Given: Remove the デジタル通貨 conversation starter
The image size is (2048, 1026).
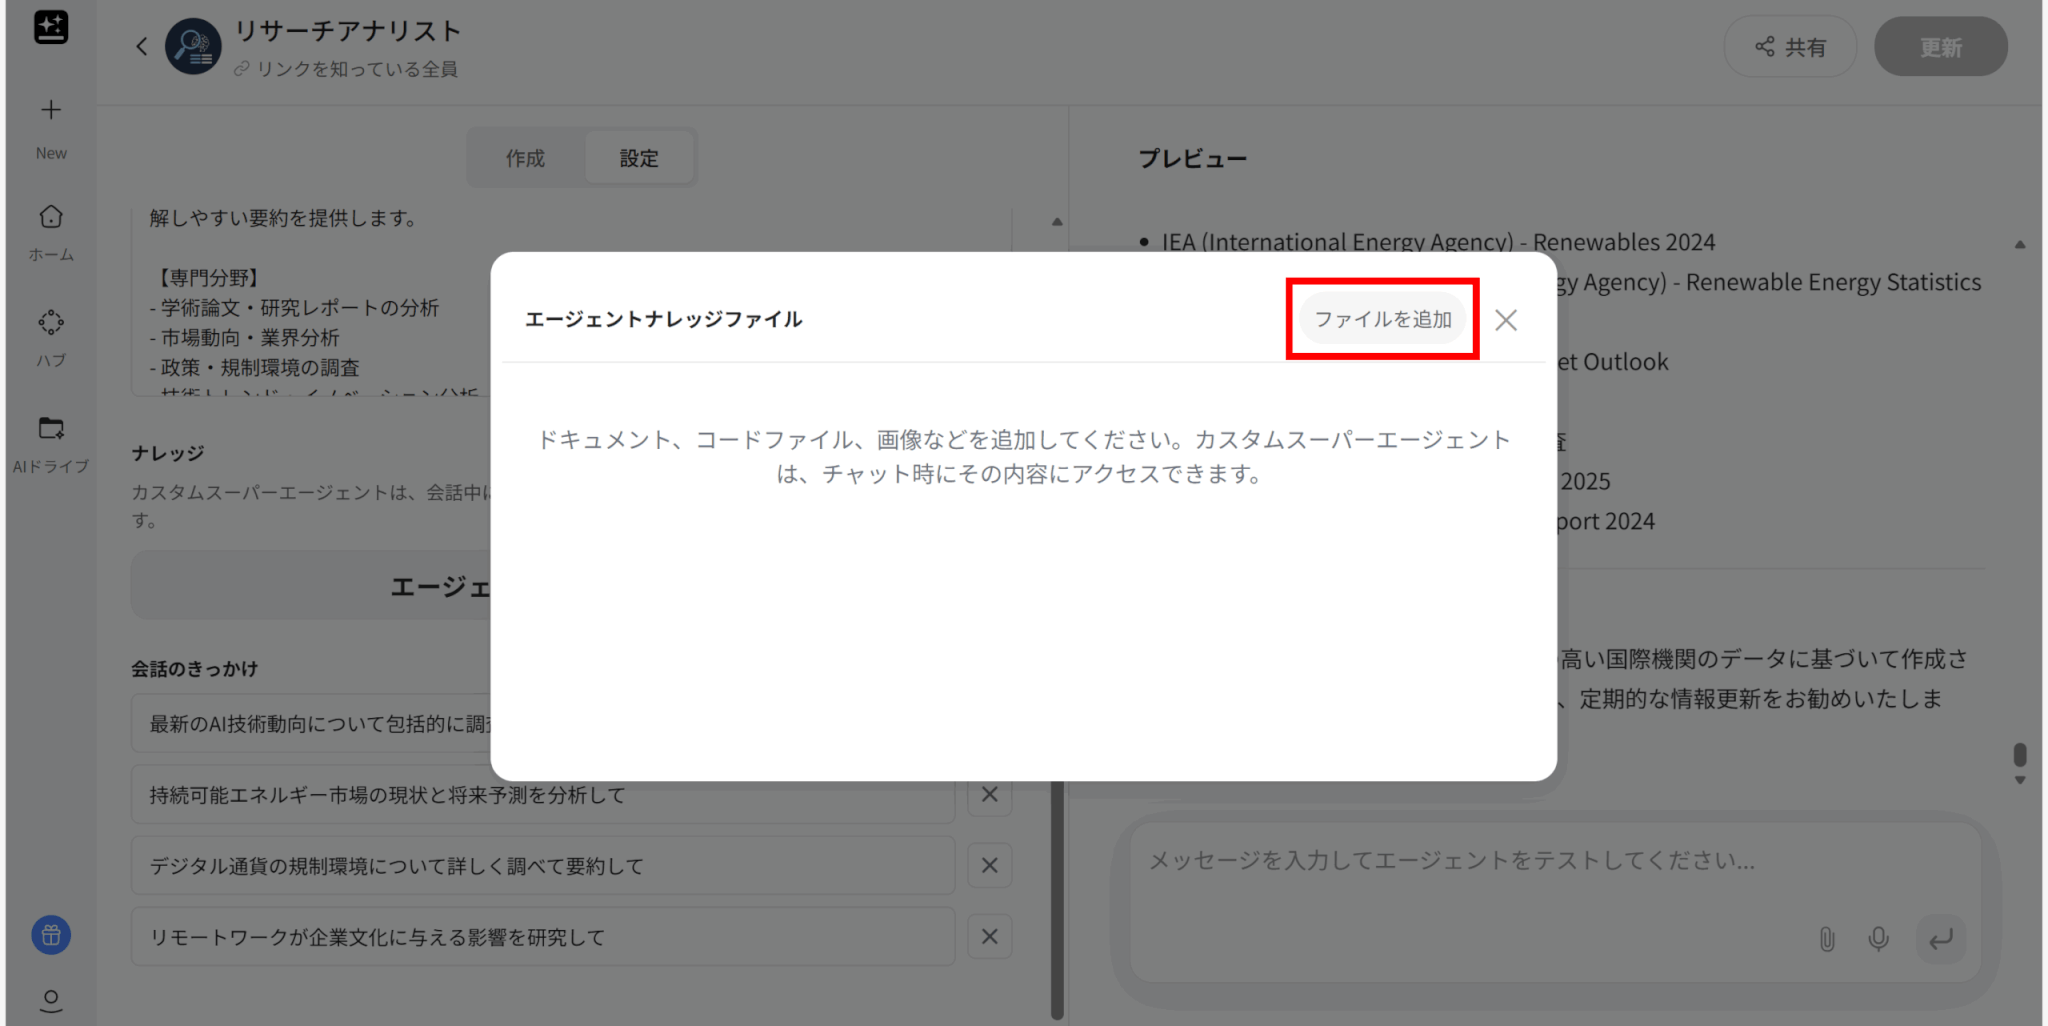Looking at the screenshot, I should (x=989, y=865).
